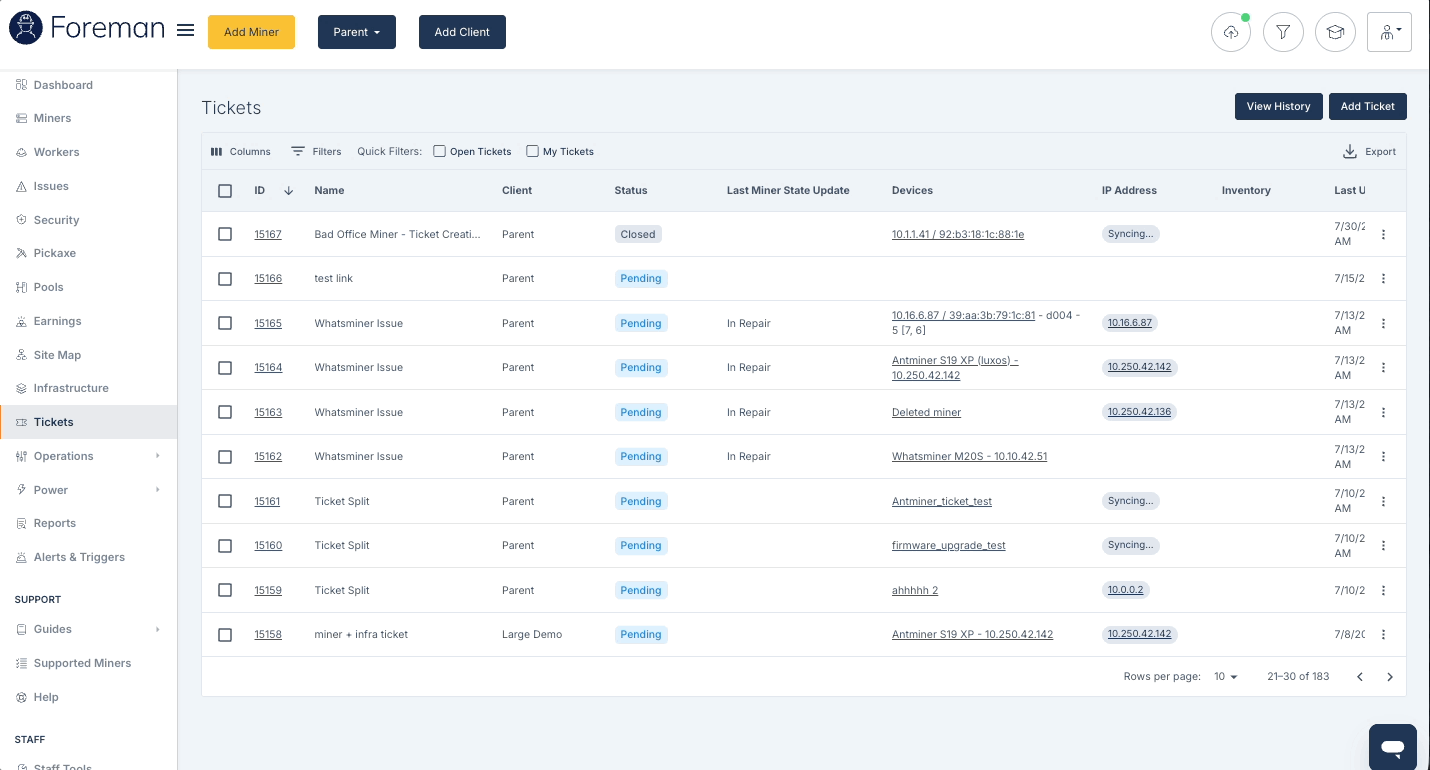Click the Add Ticket button
This screenshot has width=1430, height=770.
pos(1367,106)
